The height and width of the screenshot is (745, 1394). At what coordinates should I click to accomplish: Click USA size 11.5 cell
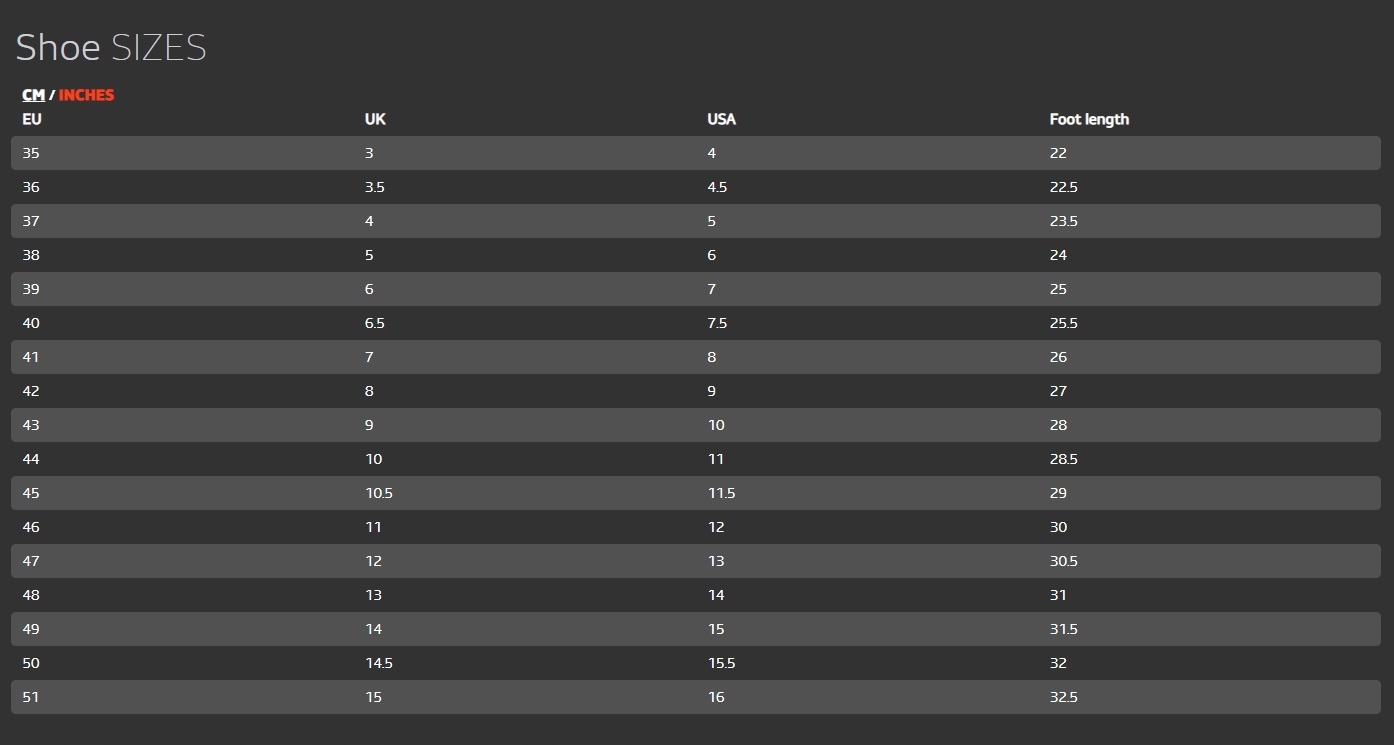(721, 493)
